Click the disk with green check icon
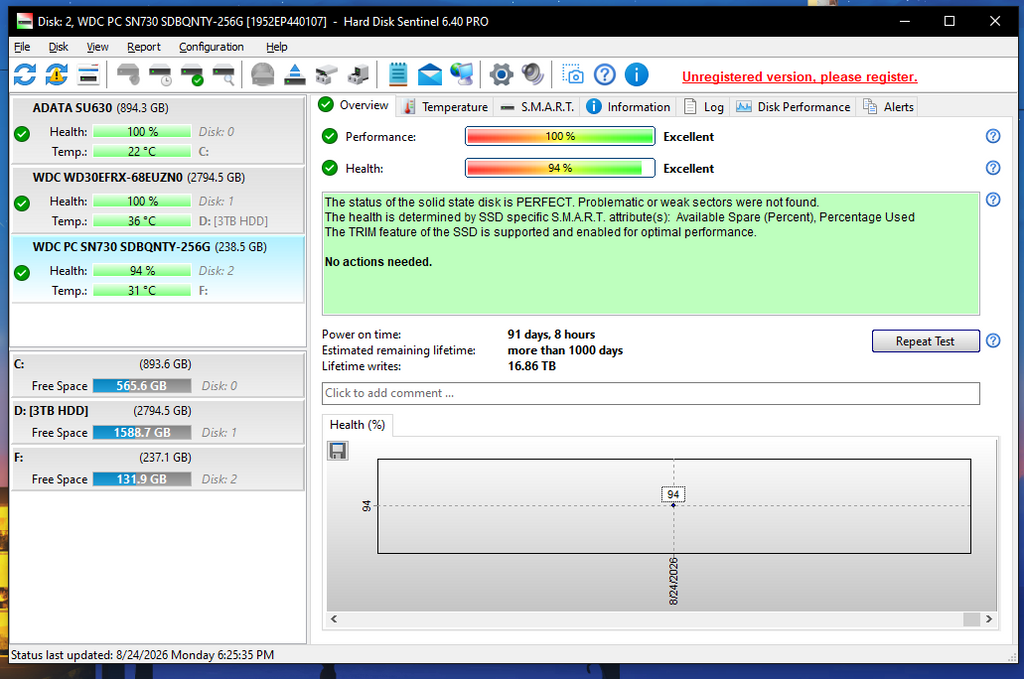 (192, 74)
